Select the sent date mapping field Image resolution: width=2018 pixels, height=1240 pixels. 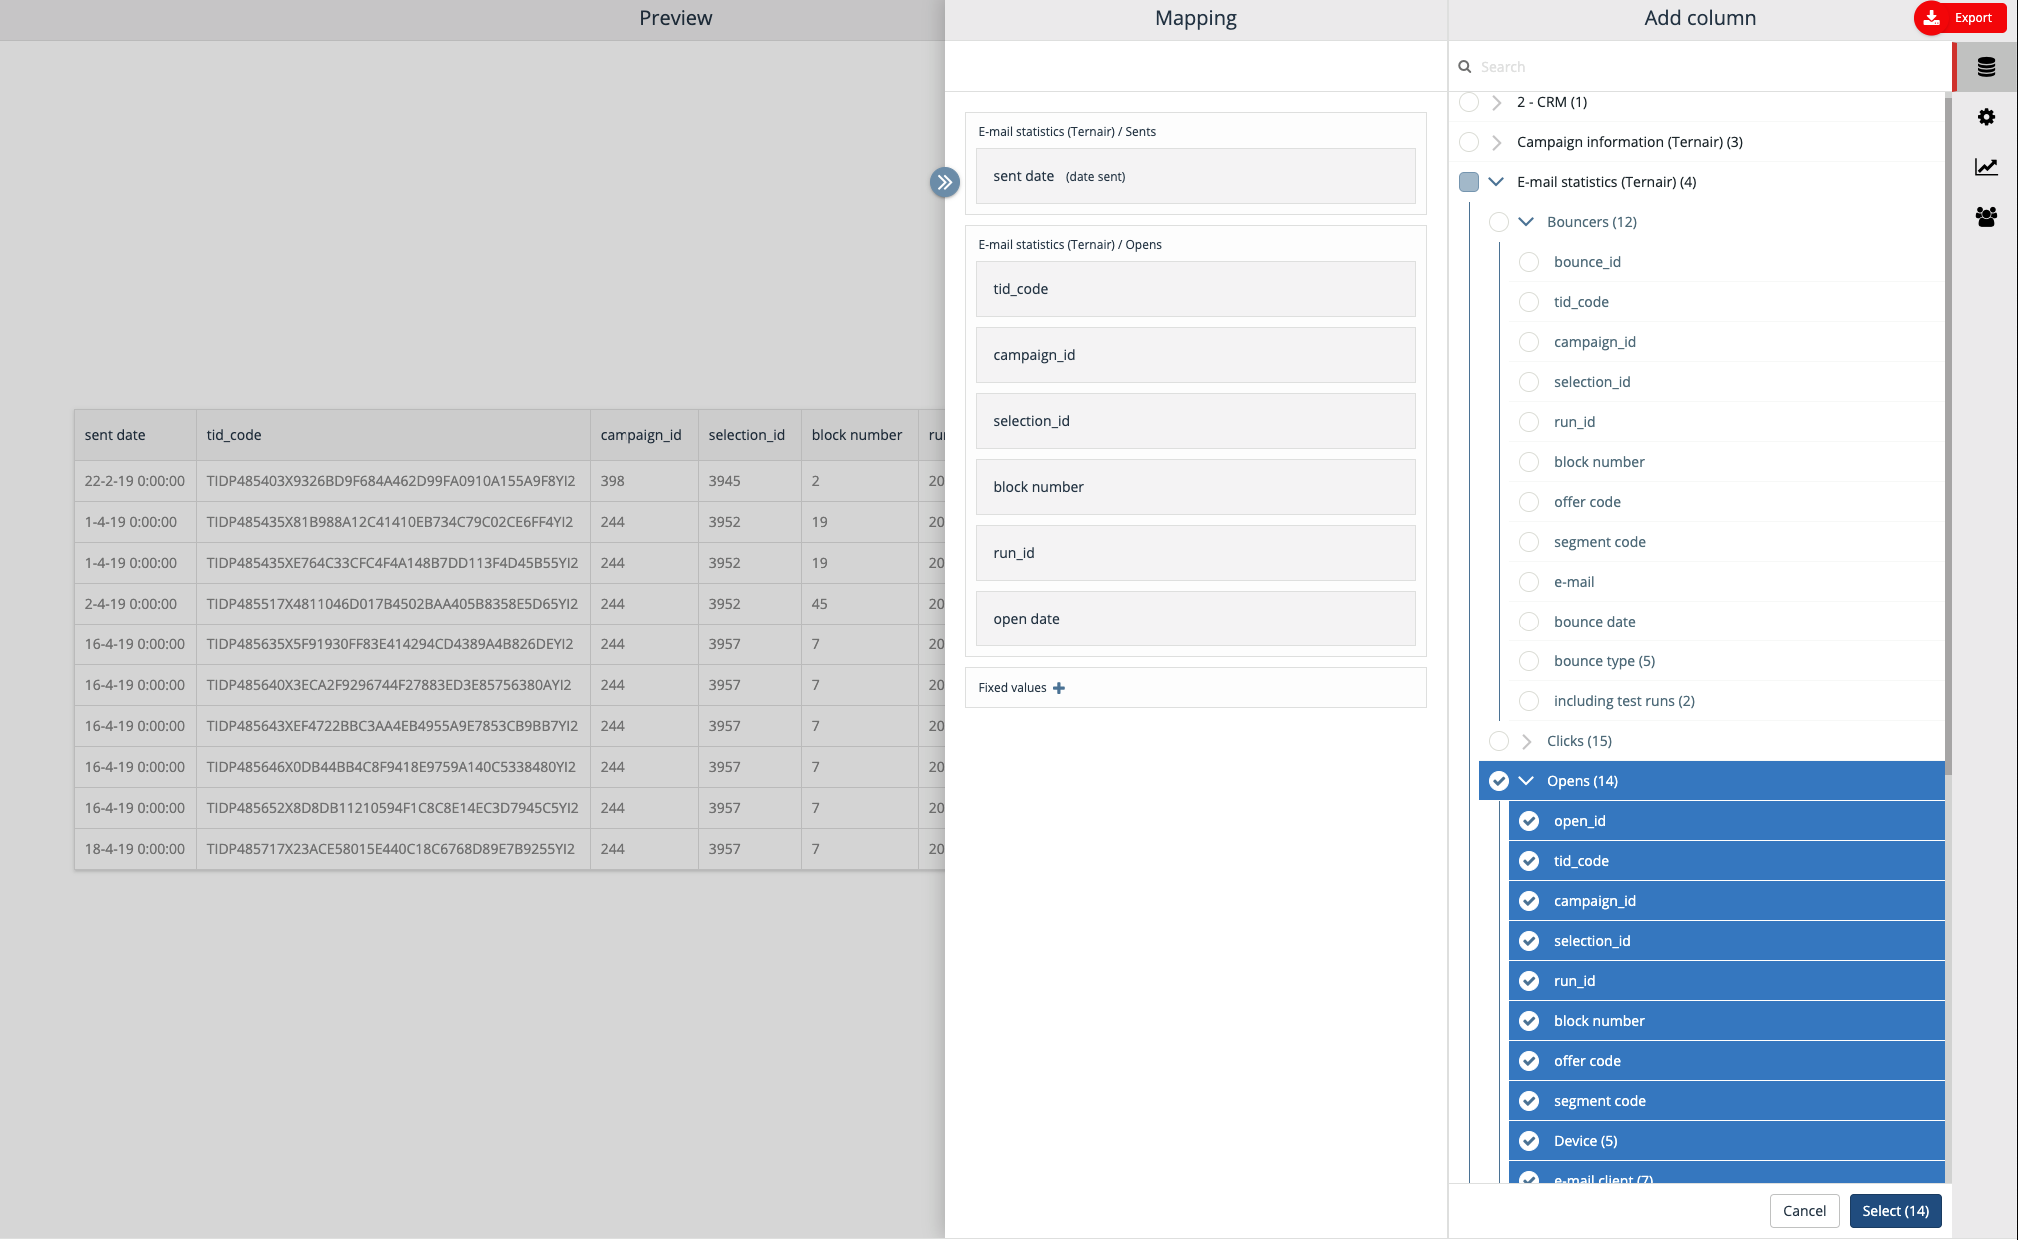point(1195,176)
